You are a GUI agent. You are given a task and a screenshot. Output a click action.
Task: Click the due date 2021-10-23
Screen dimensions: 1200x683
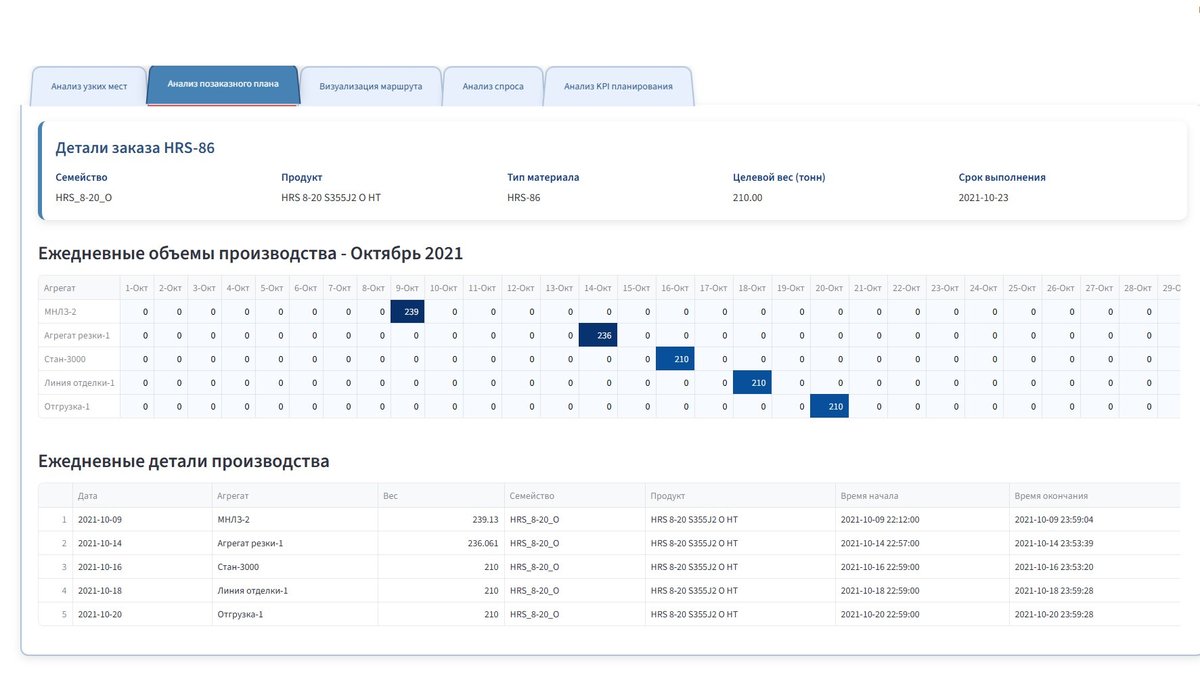(x=984, y=198)
